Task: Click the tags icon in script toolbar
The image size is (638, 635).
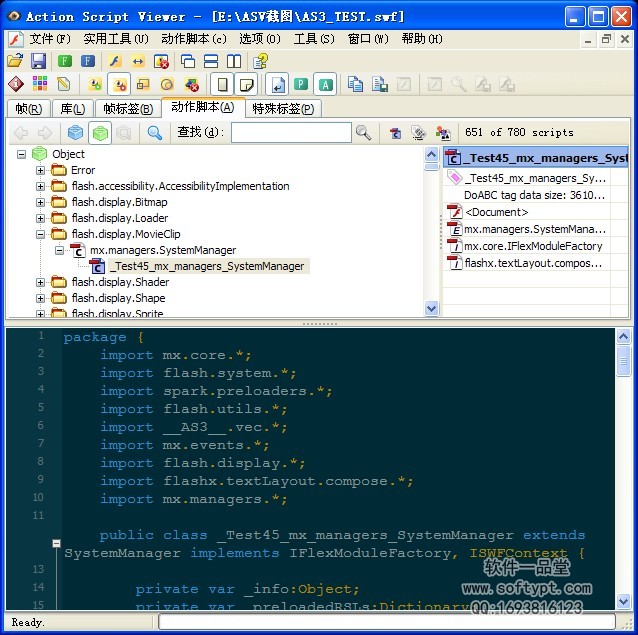Action: (x=419, y=133)
